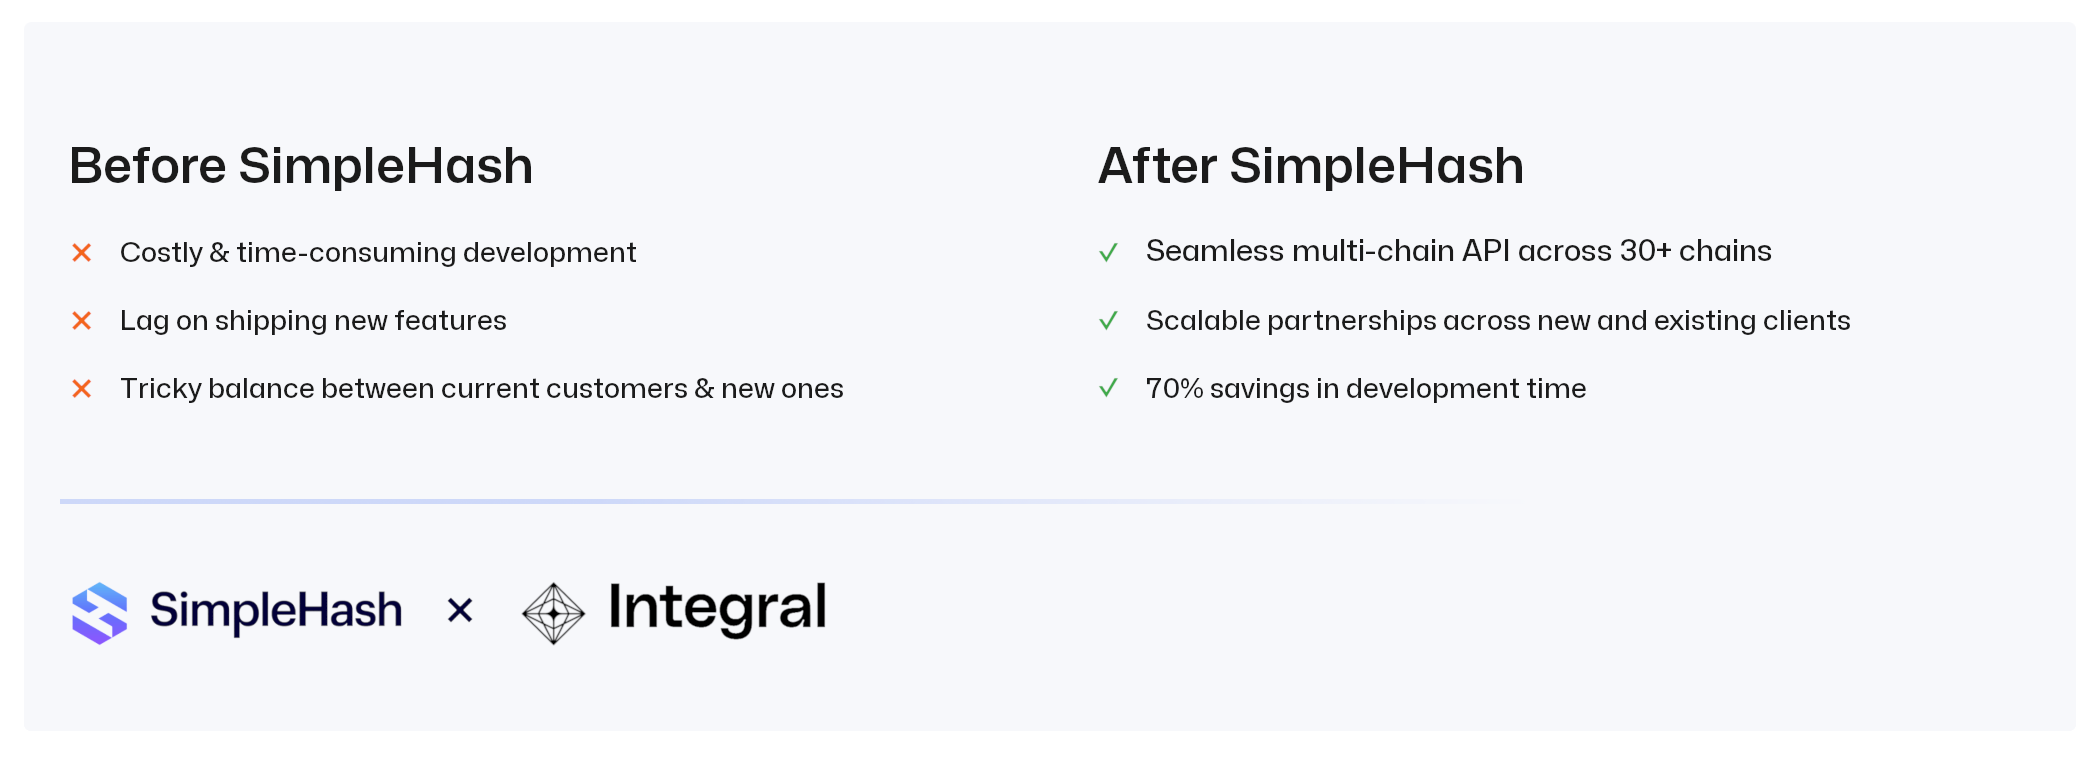Click Seamless multi-chain API across 30+ chains
Screen dimensions: 2100x757
1458,251
